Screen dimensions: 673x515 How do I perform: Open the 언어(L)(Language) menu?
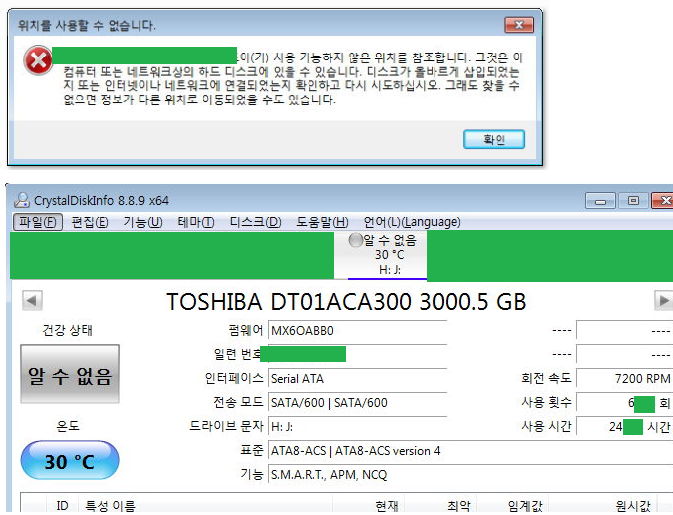coord(412,222)
